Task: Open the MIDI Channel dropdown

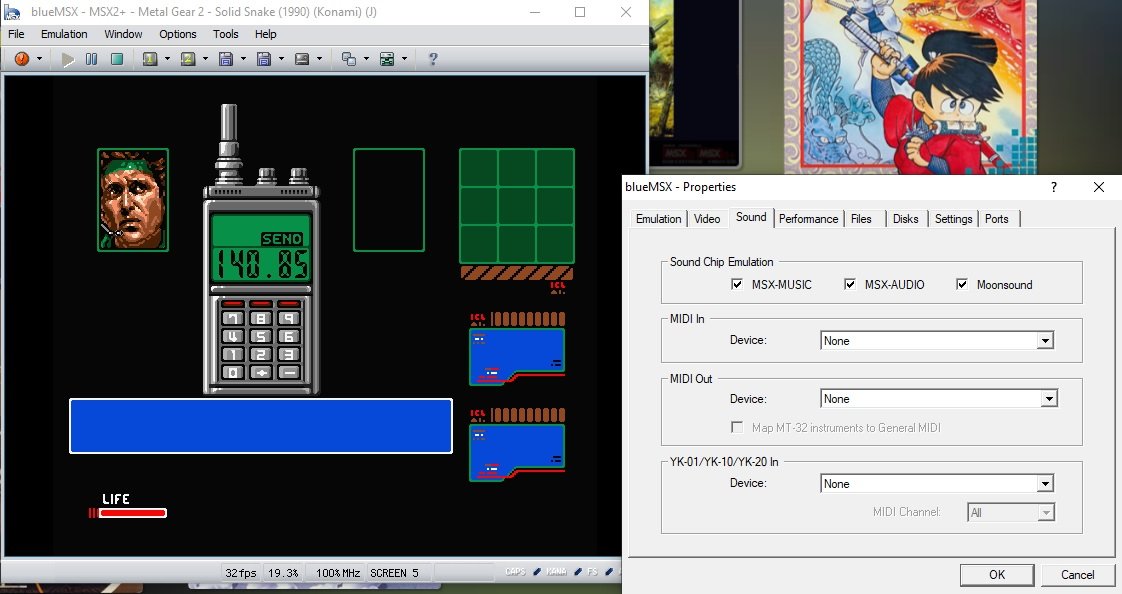Action: coord(1046,512)
